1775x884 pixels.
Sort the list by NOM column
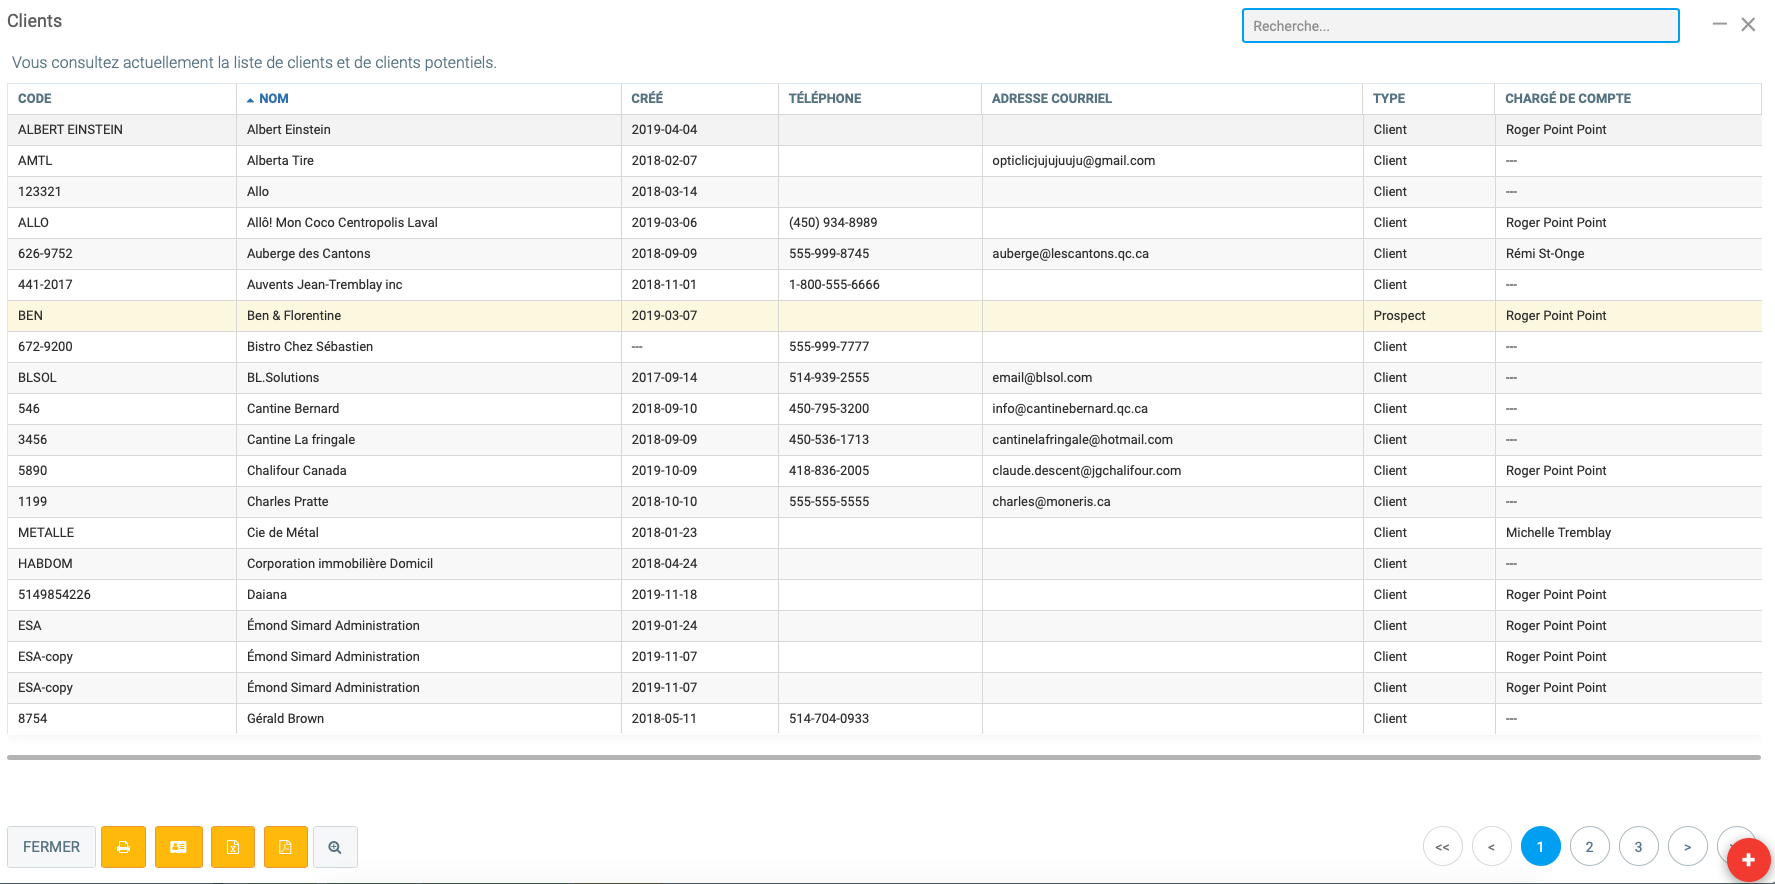coord(273,99)
